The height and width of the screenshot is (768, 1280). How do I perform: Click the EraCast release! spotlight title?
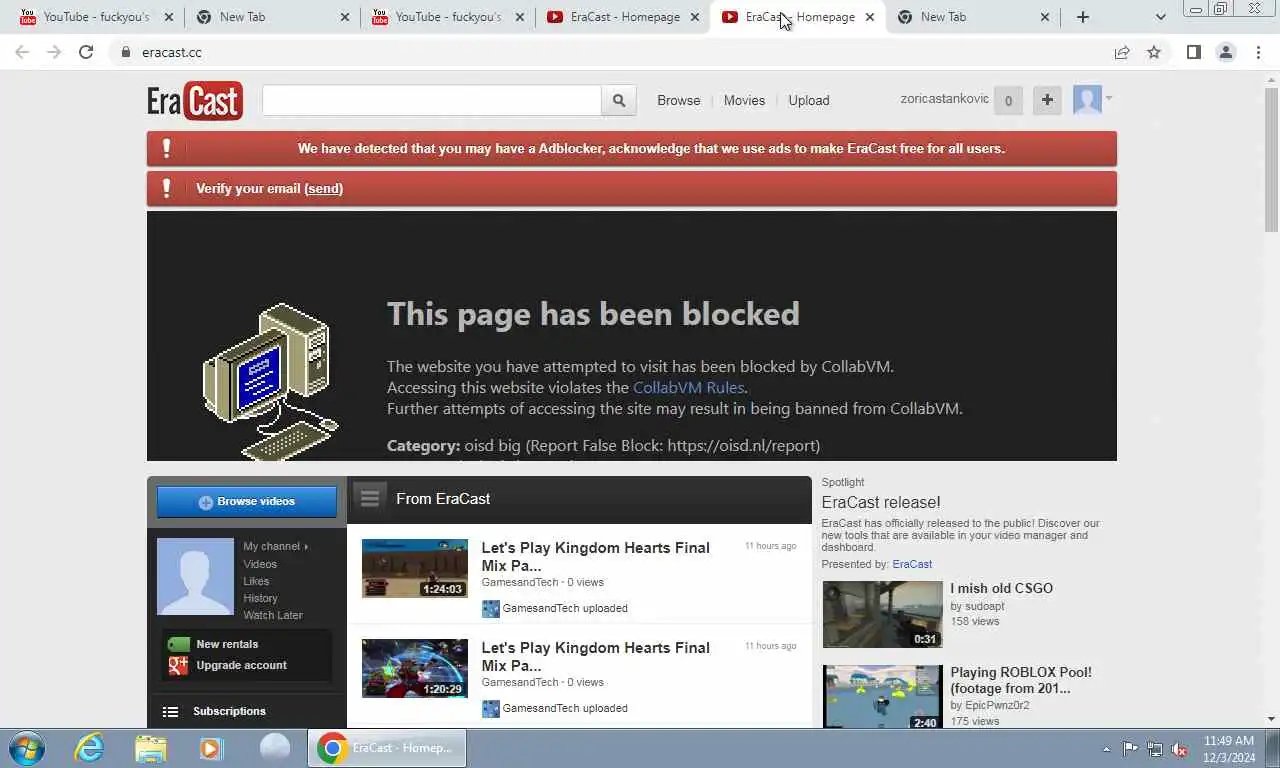tap(881, 502)
